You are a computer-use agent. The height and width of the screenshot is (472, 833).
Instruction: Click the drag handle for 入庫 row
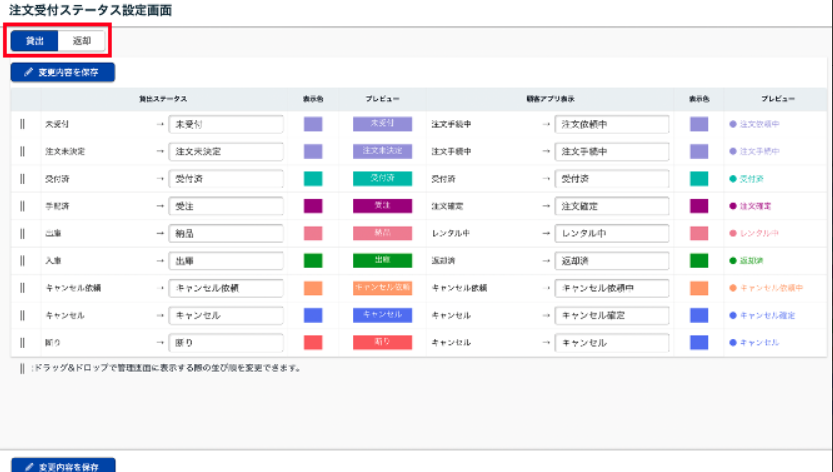[22, 261]
